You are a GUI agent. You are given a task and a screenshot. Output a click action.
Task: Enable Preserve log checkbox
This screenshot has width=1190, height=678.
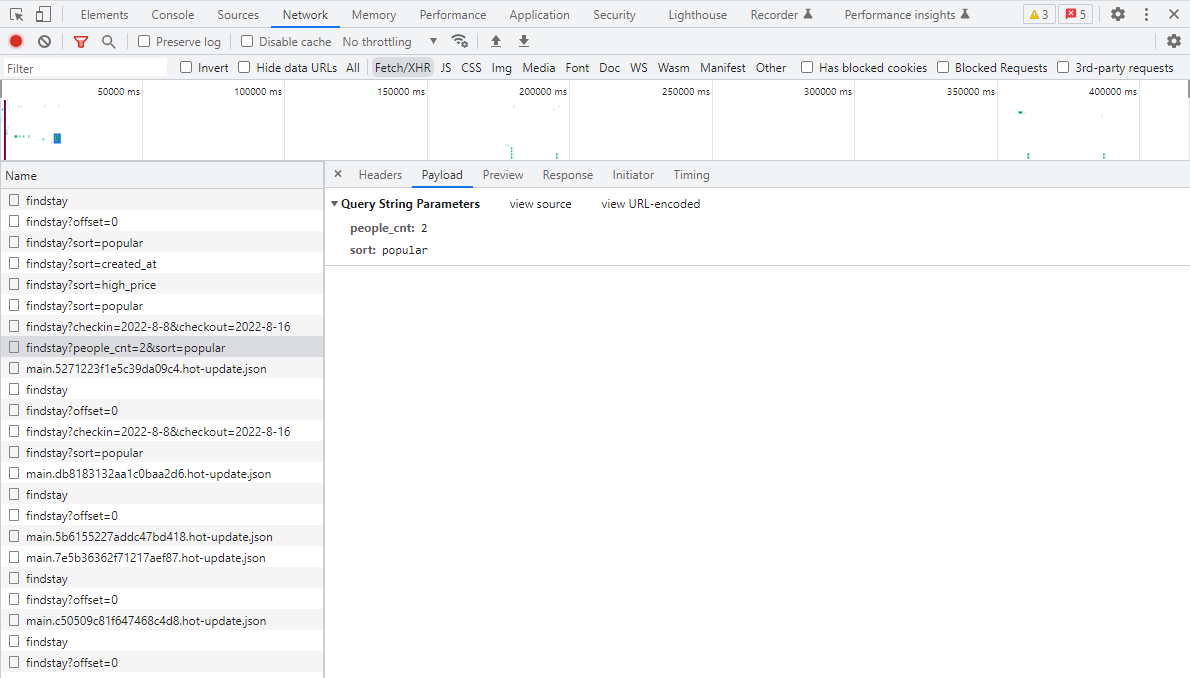click(x=144, y=42)
